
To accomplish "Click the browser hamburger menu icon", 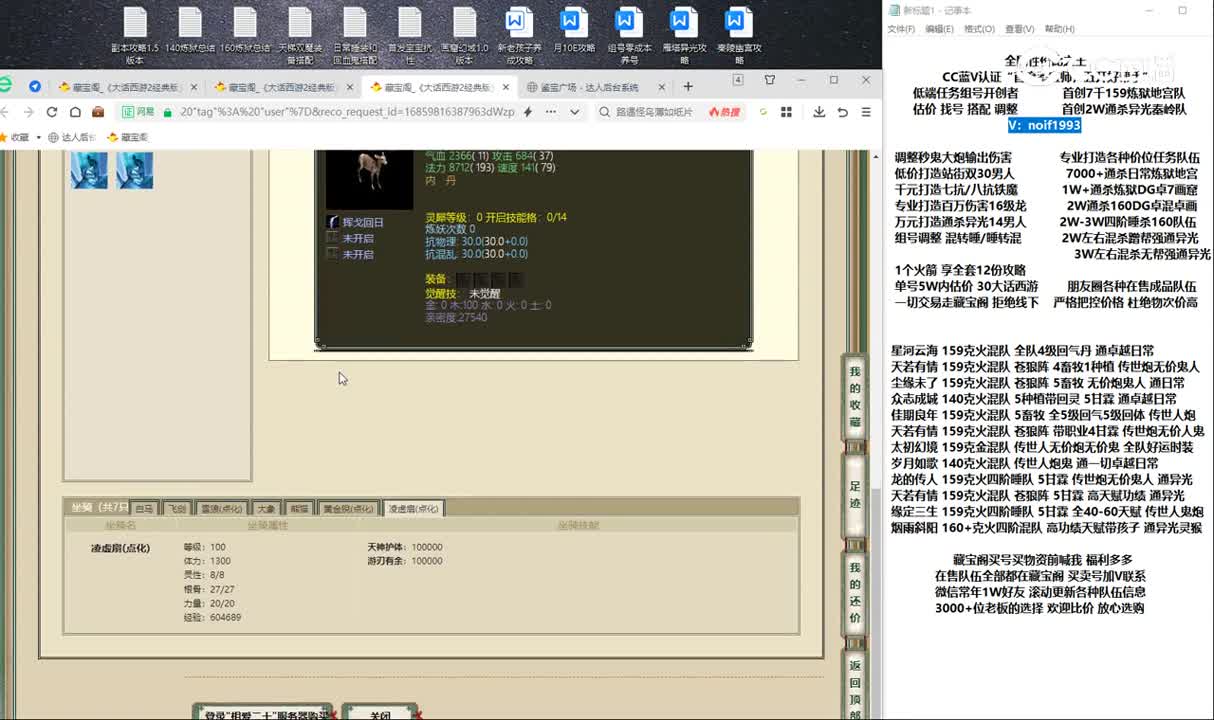I will (x=866, y=112).
